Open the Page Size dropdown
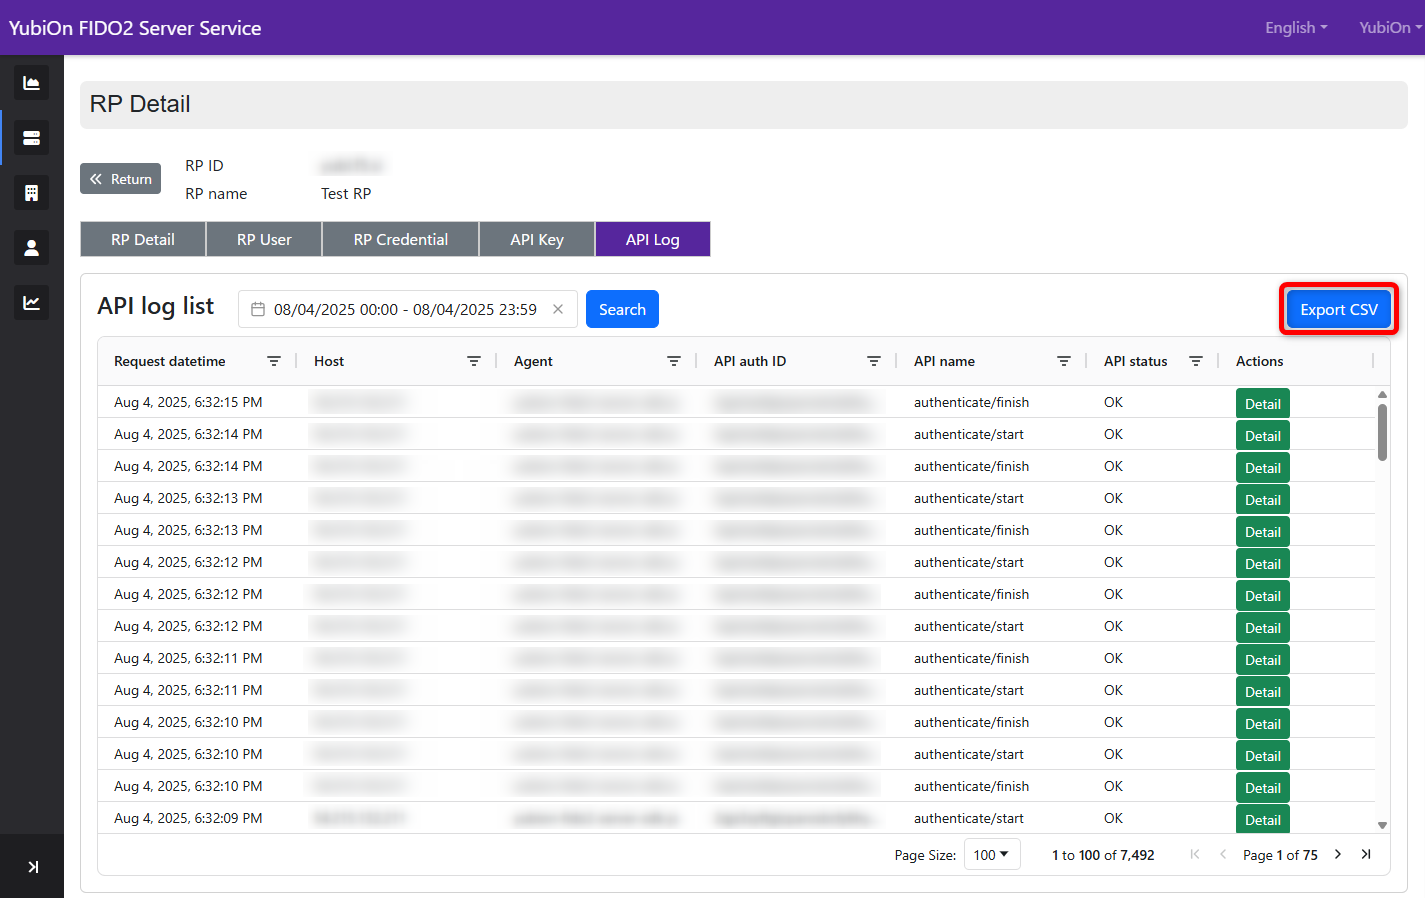The width and height of the screenshot is (1425, 898). pyautogui.click(x=992, y=854)
